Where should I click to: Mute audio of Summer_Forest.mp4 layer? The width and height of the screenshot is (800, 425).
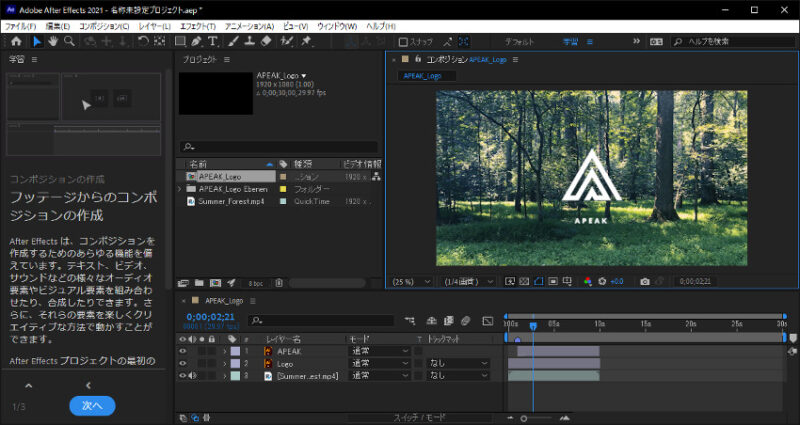click(192, 376)
